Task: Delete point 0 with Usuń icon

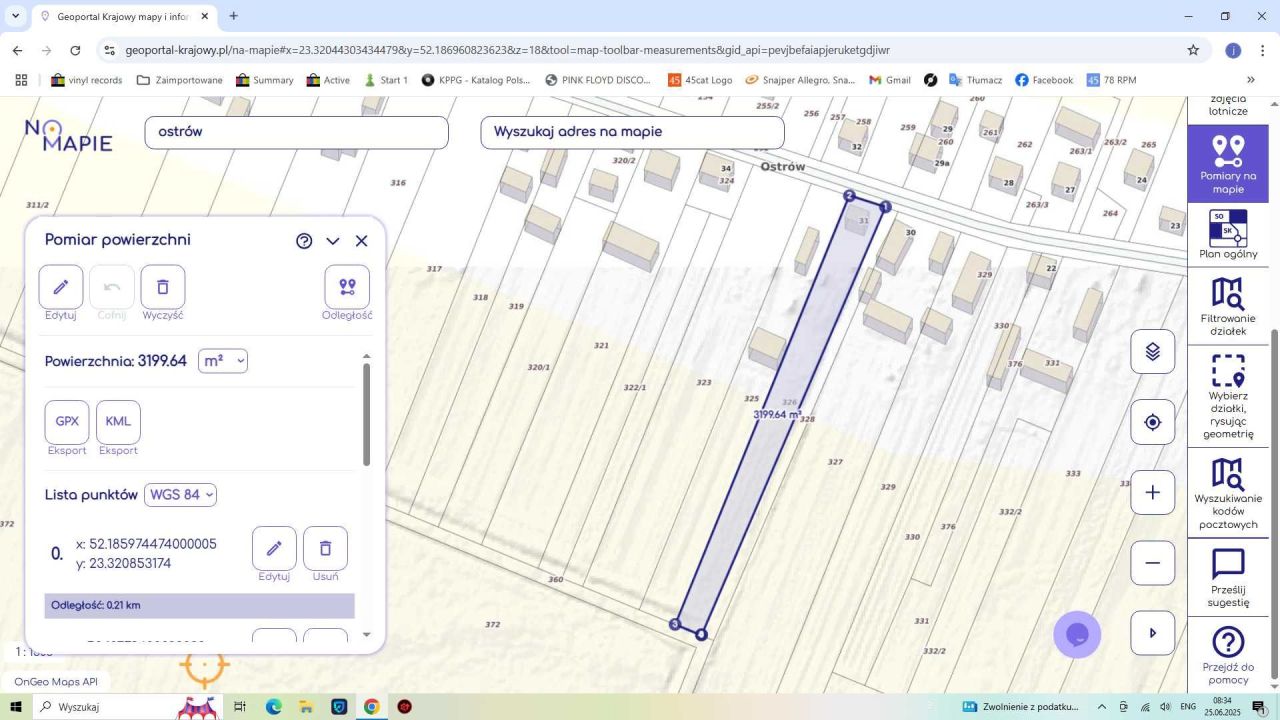Action: click(x=325, y=548)
